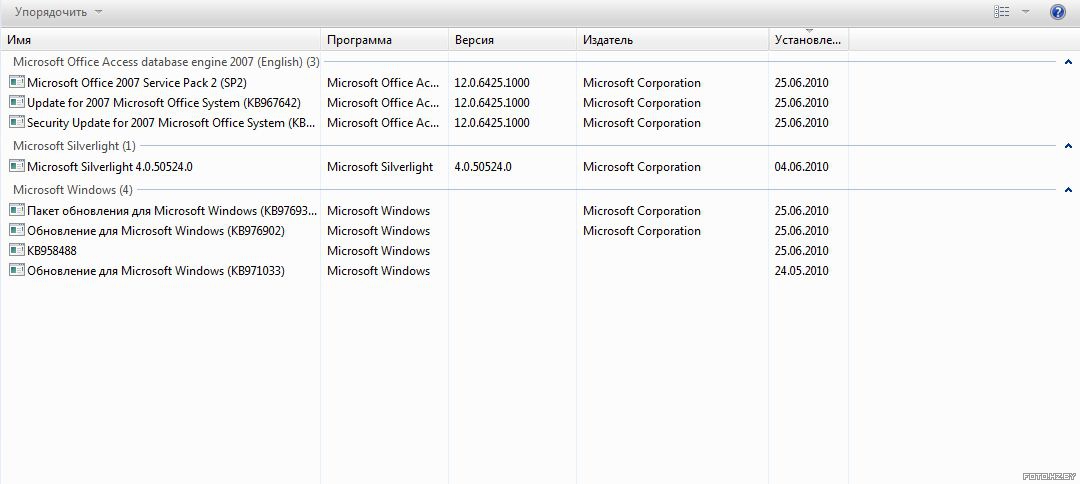Click the icon for Обновление KB971033

pos(17,270)
